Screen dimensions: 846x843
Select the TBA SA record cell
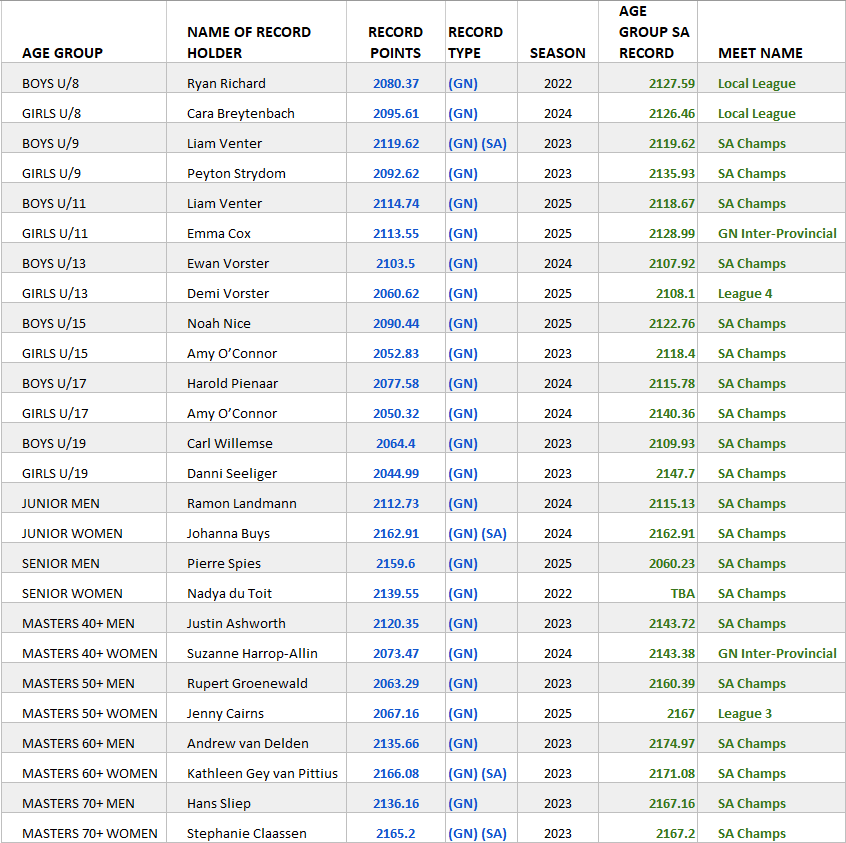point(682,594)
